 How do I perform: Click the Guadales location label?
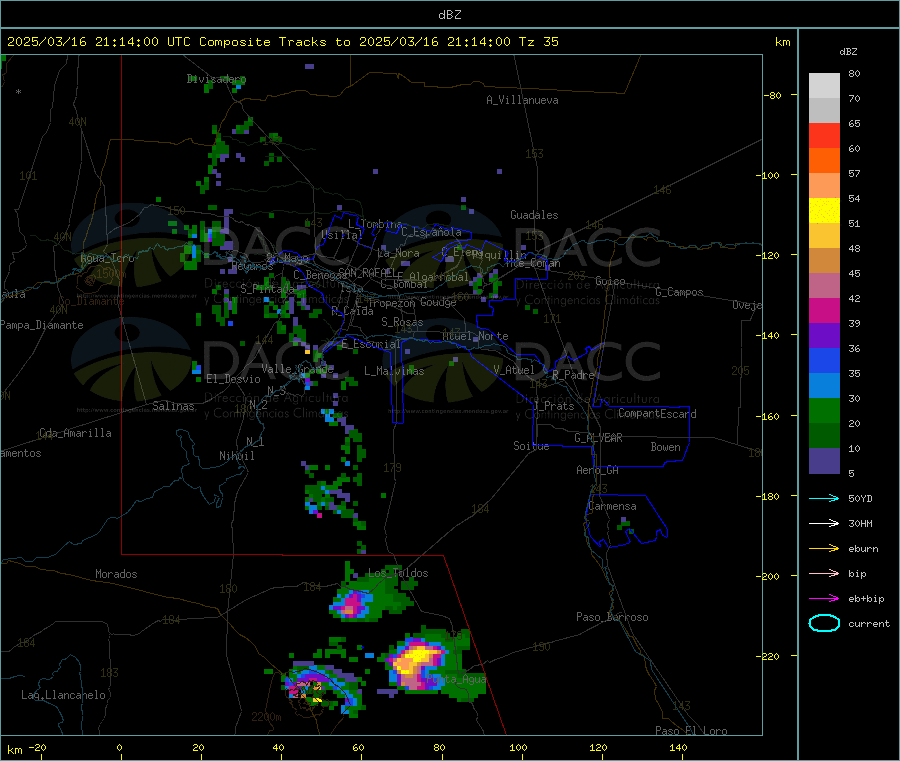coord(534,215)
